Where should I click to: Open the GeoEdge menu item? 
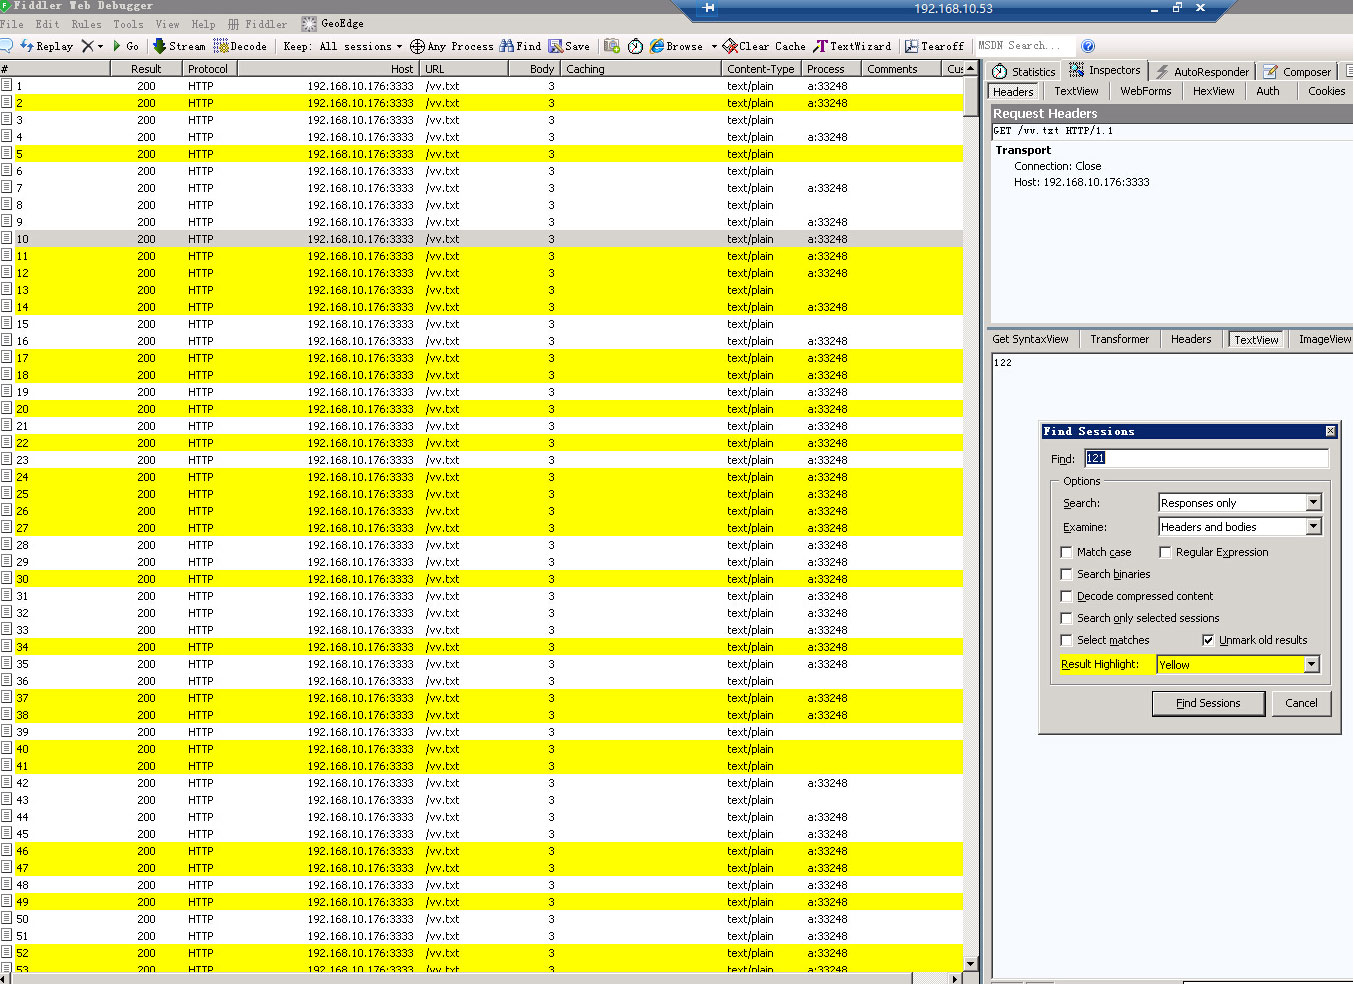(x=334, y=23)
